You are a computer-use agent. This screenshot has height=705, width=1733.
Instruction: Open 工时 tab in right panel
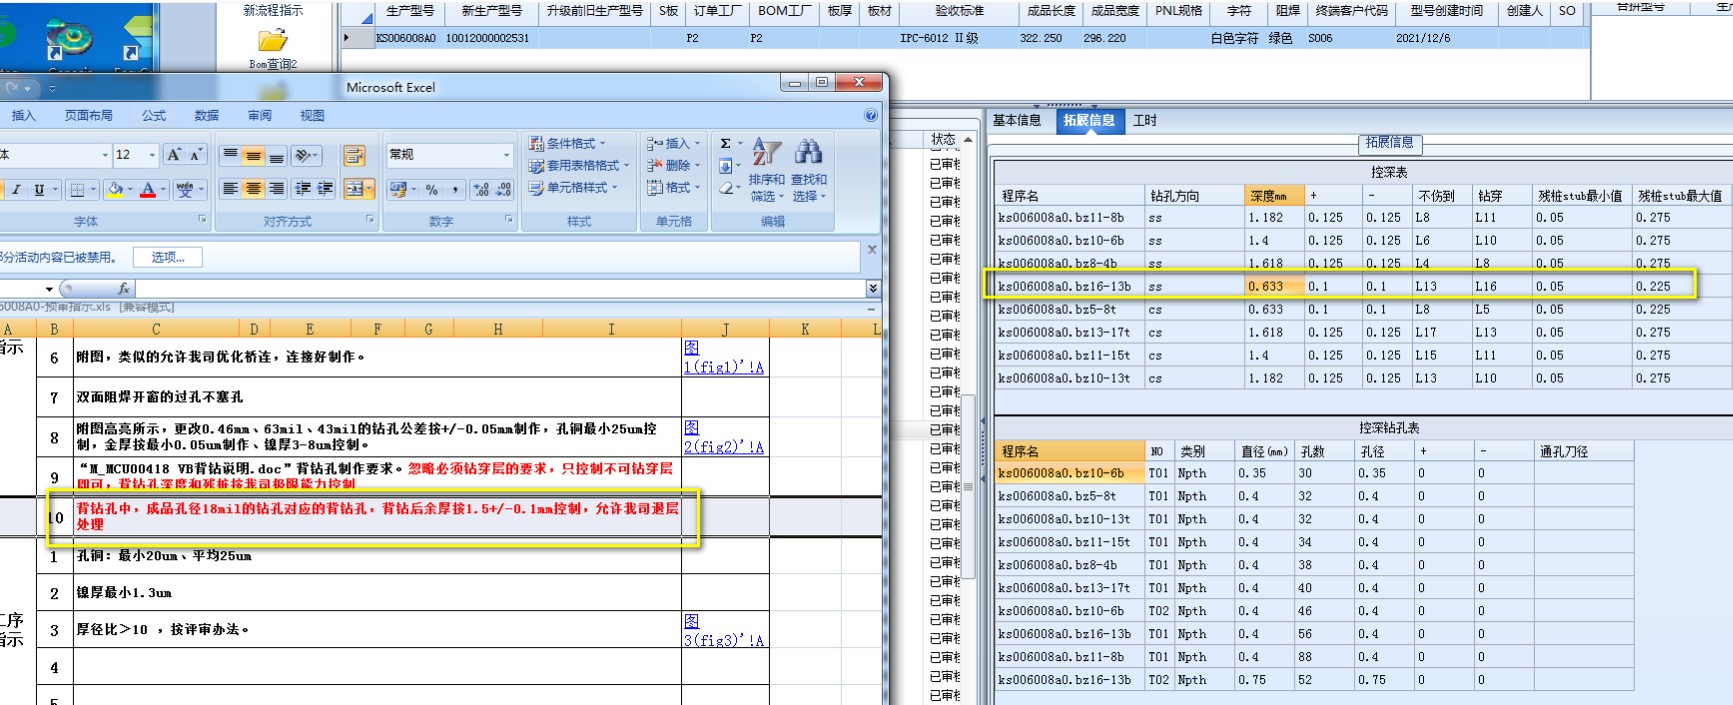click(1145, 120)
